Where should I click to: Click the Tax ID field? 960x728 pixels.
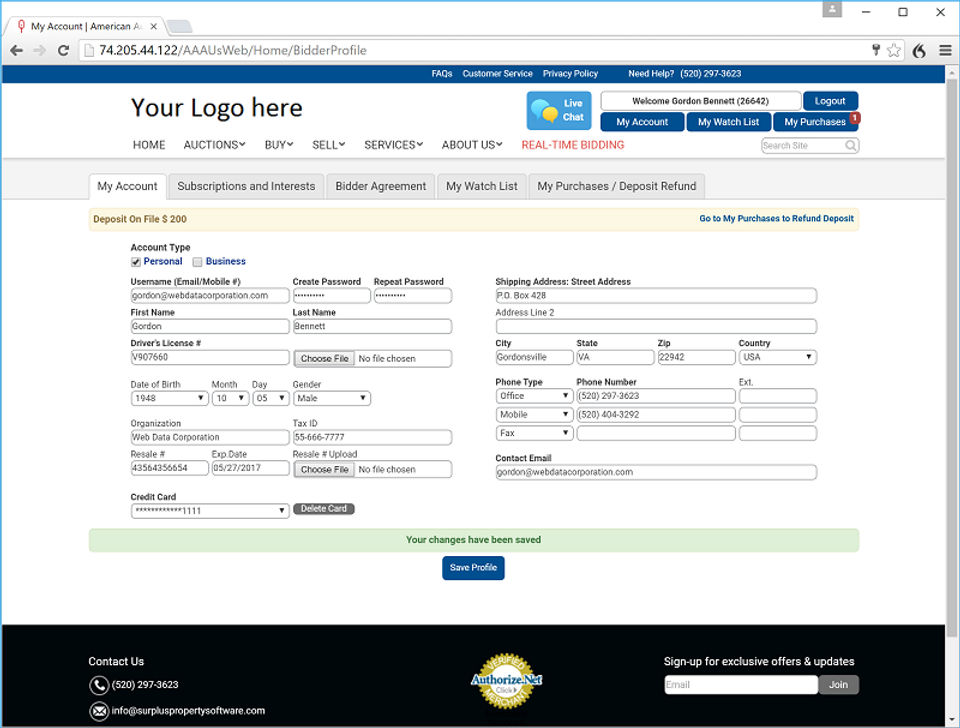[x=372, y=437]
